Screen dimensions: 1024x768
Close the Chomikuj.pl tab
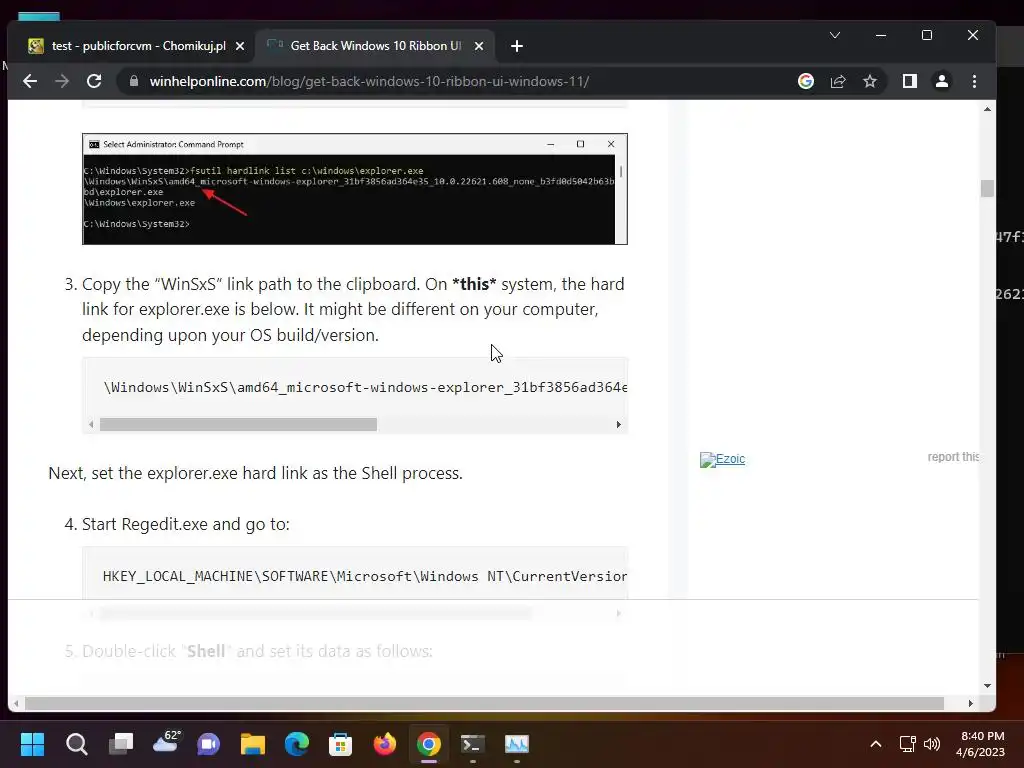[x=240, y=46]
